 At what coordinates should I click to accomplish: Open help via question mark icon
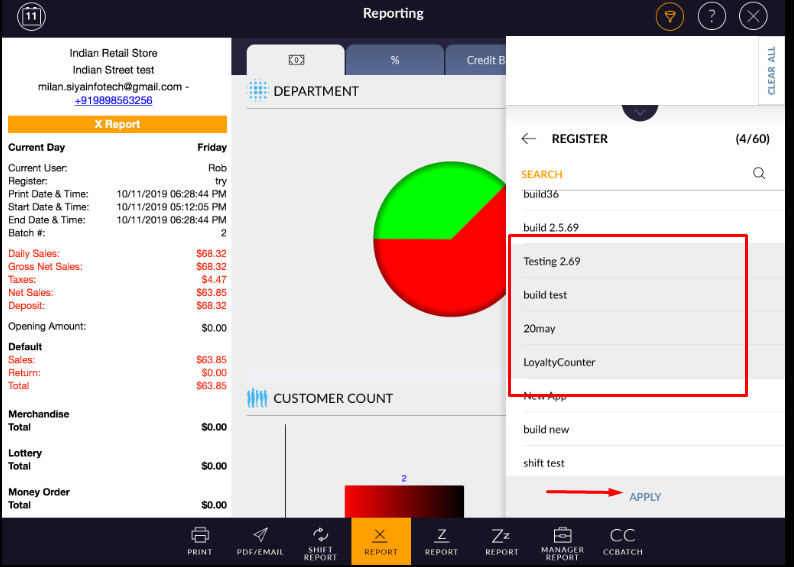click(711, 16)
